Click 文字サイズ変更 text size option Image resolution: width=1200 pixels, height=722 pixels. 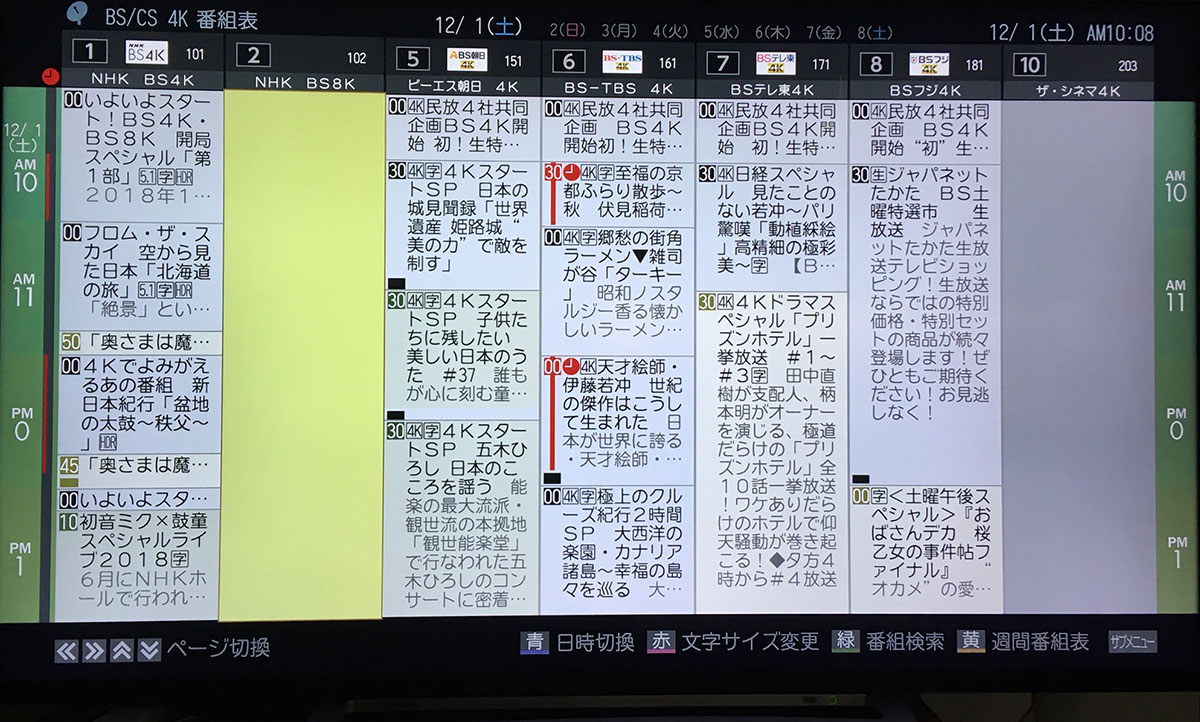click(x=750, y=641)
